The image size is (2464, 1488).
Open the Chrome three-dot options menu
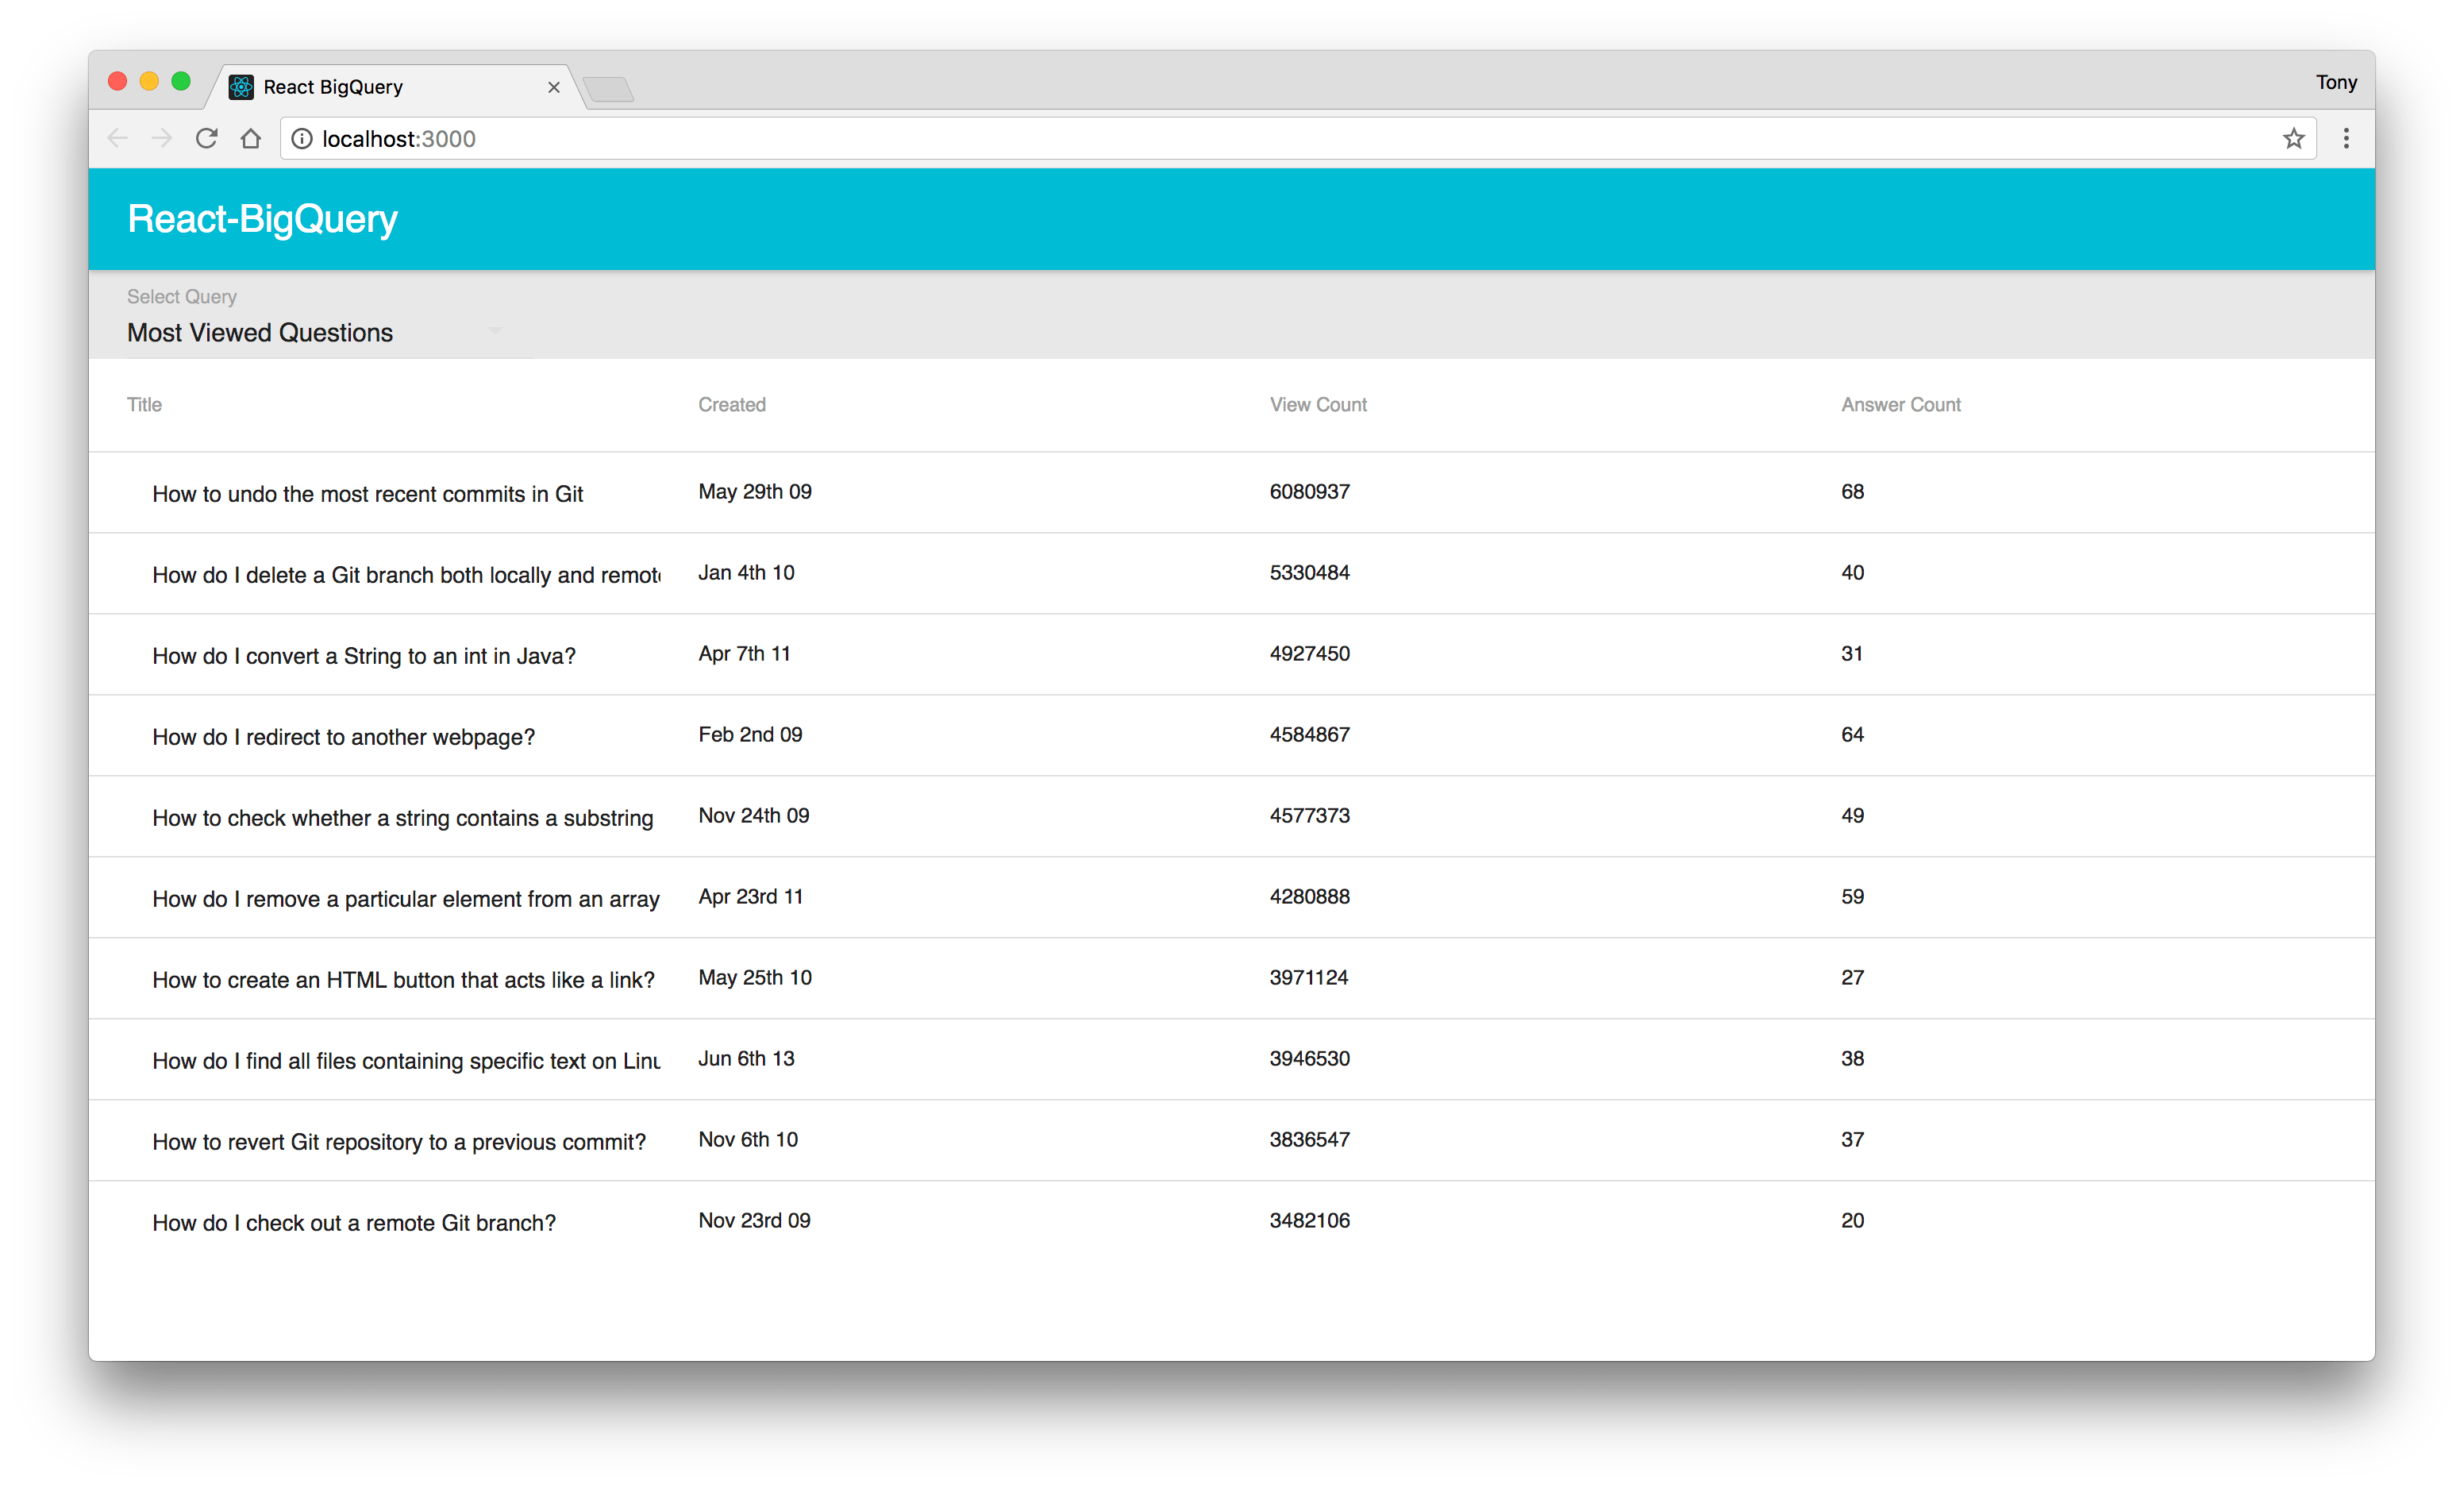tap(2346, 138)
